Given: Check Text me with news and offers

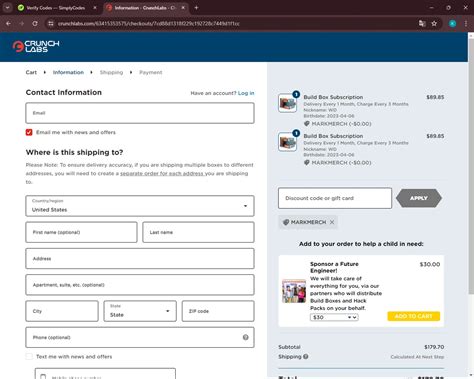Looking at the screenshot, I should tap(29, 356).
